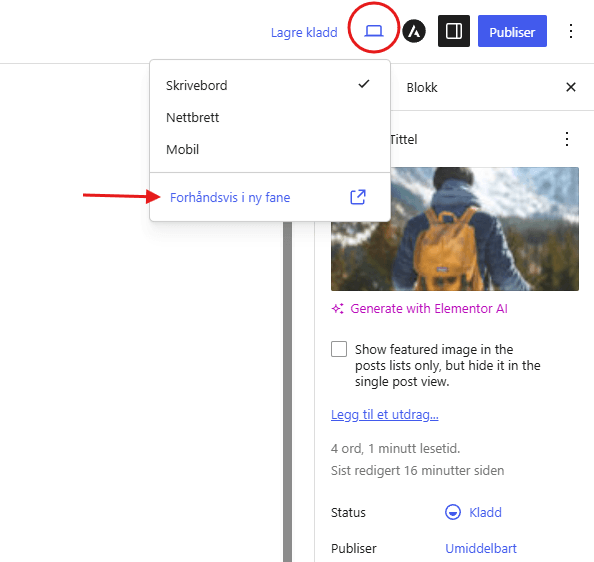Open the Astra settings icon

(414, 31)
